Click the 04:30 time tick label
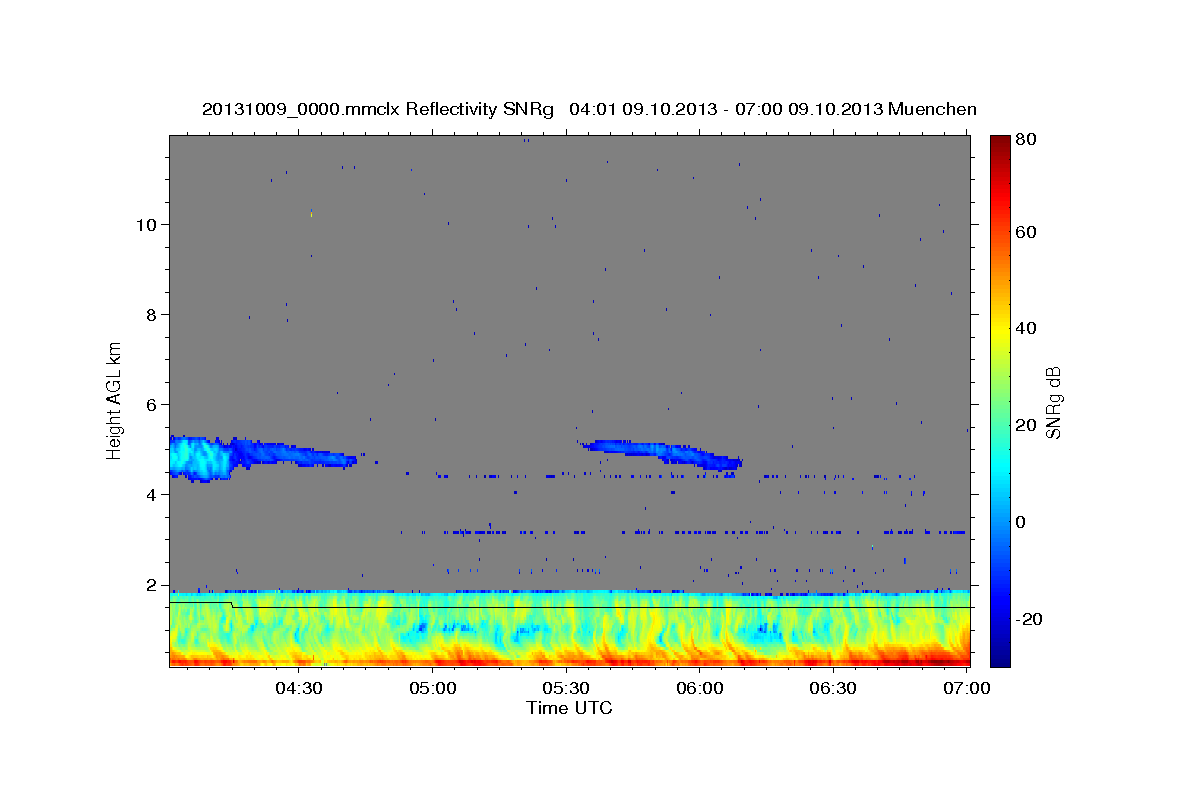Screen dimensions: 1200x800 (298, 688)
